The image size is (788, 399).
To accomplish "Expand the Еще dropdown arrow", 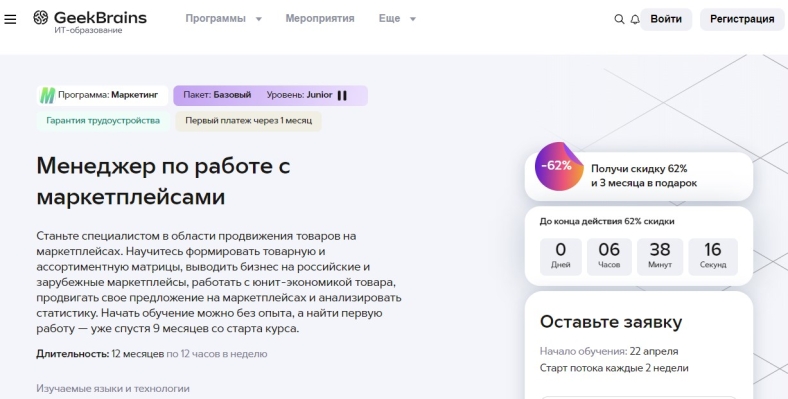I will tap(413, 19).
